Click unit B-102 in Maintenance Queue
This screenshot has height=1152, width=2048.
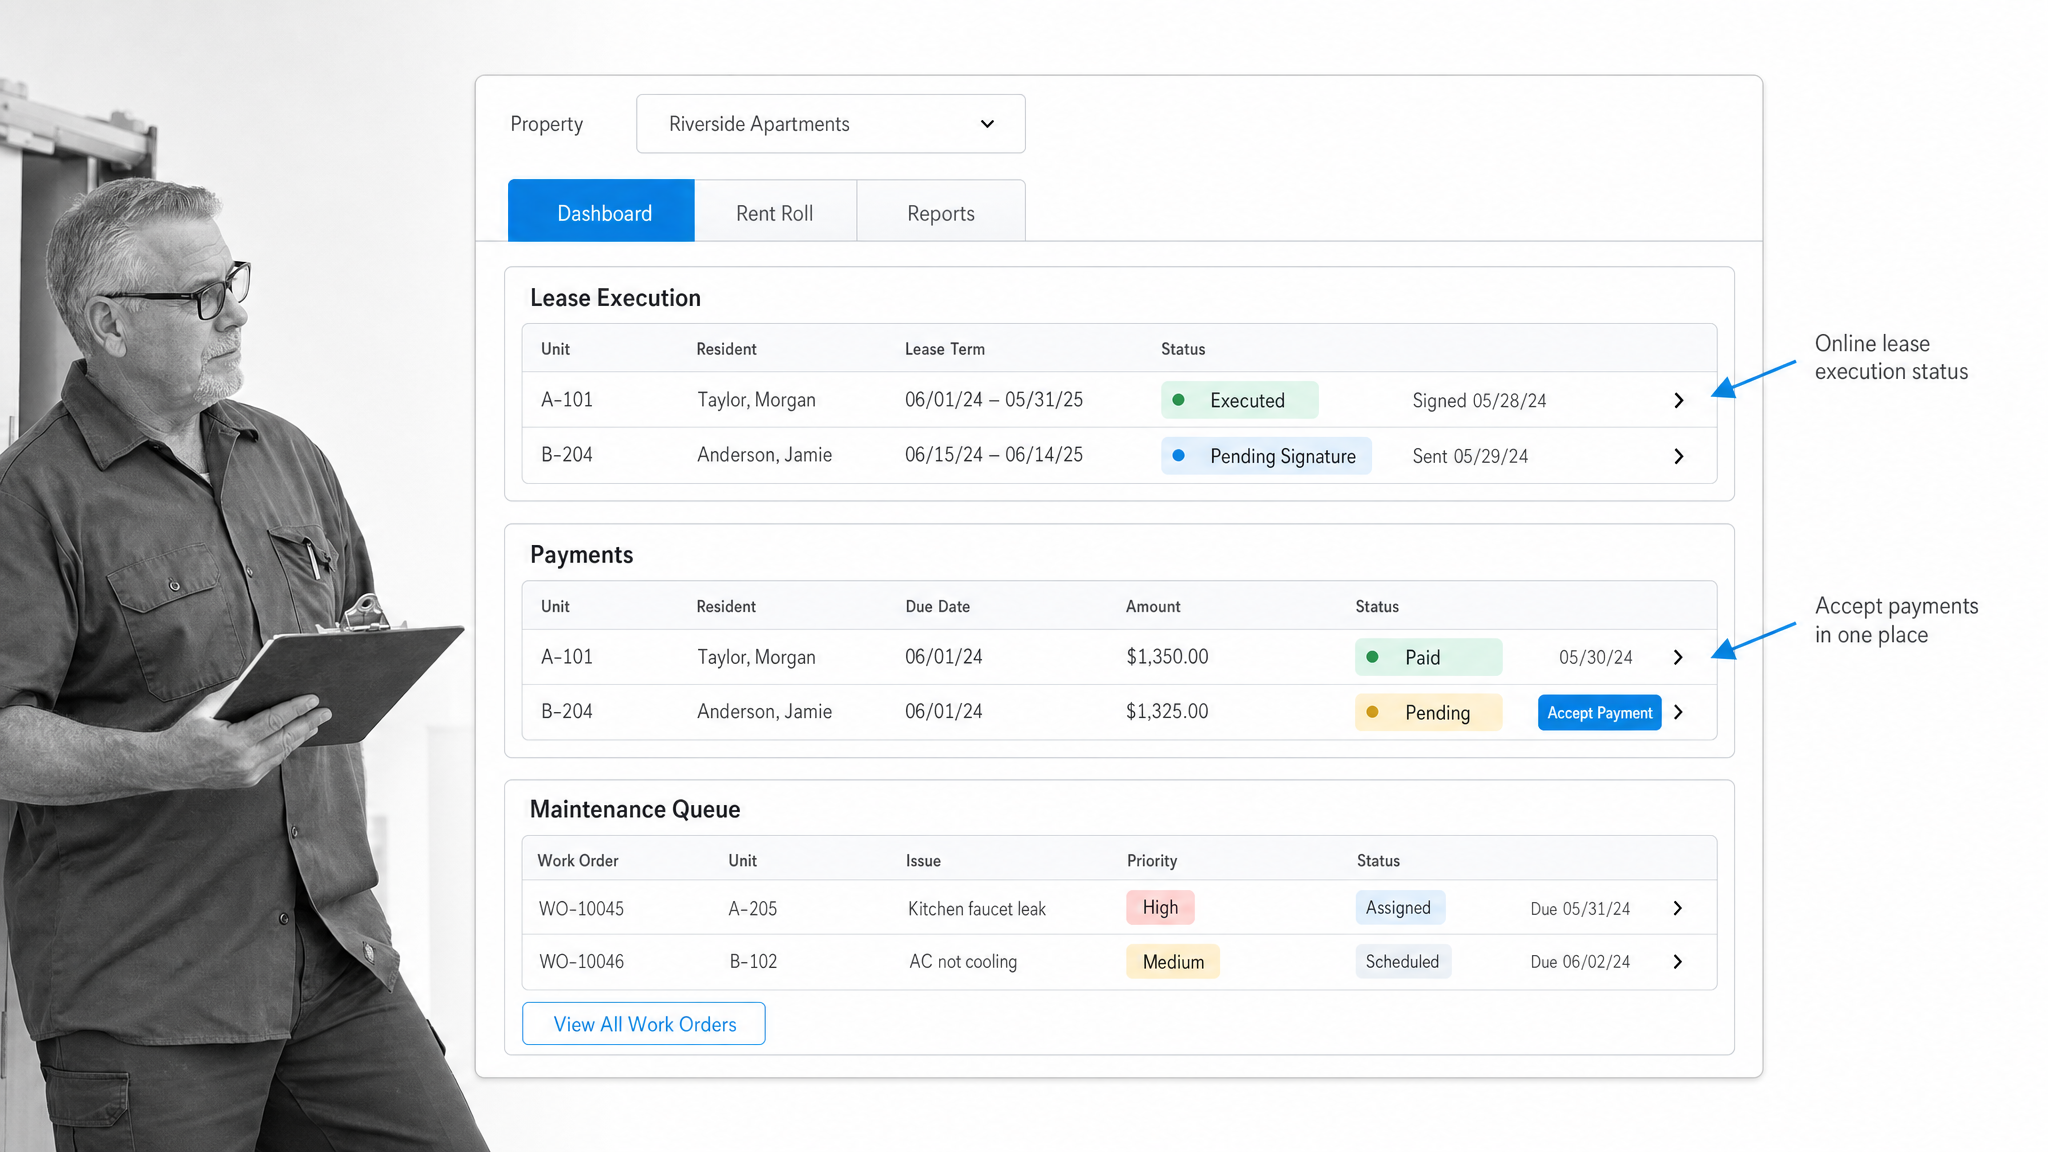(753, 961)
